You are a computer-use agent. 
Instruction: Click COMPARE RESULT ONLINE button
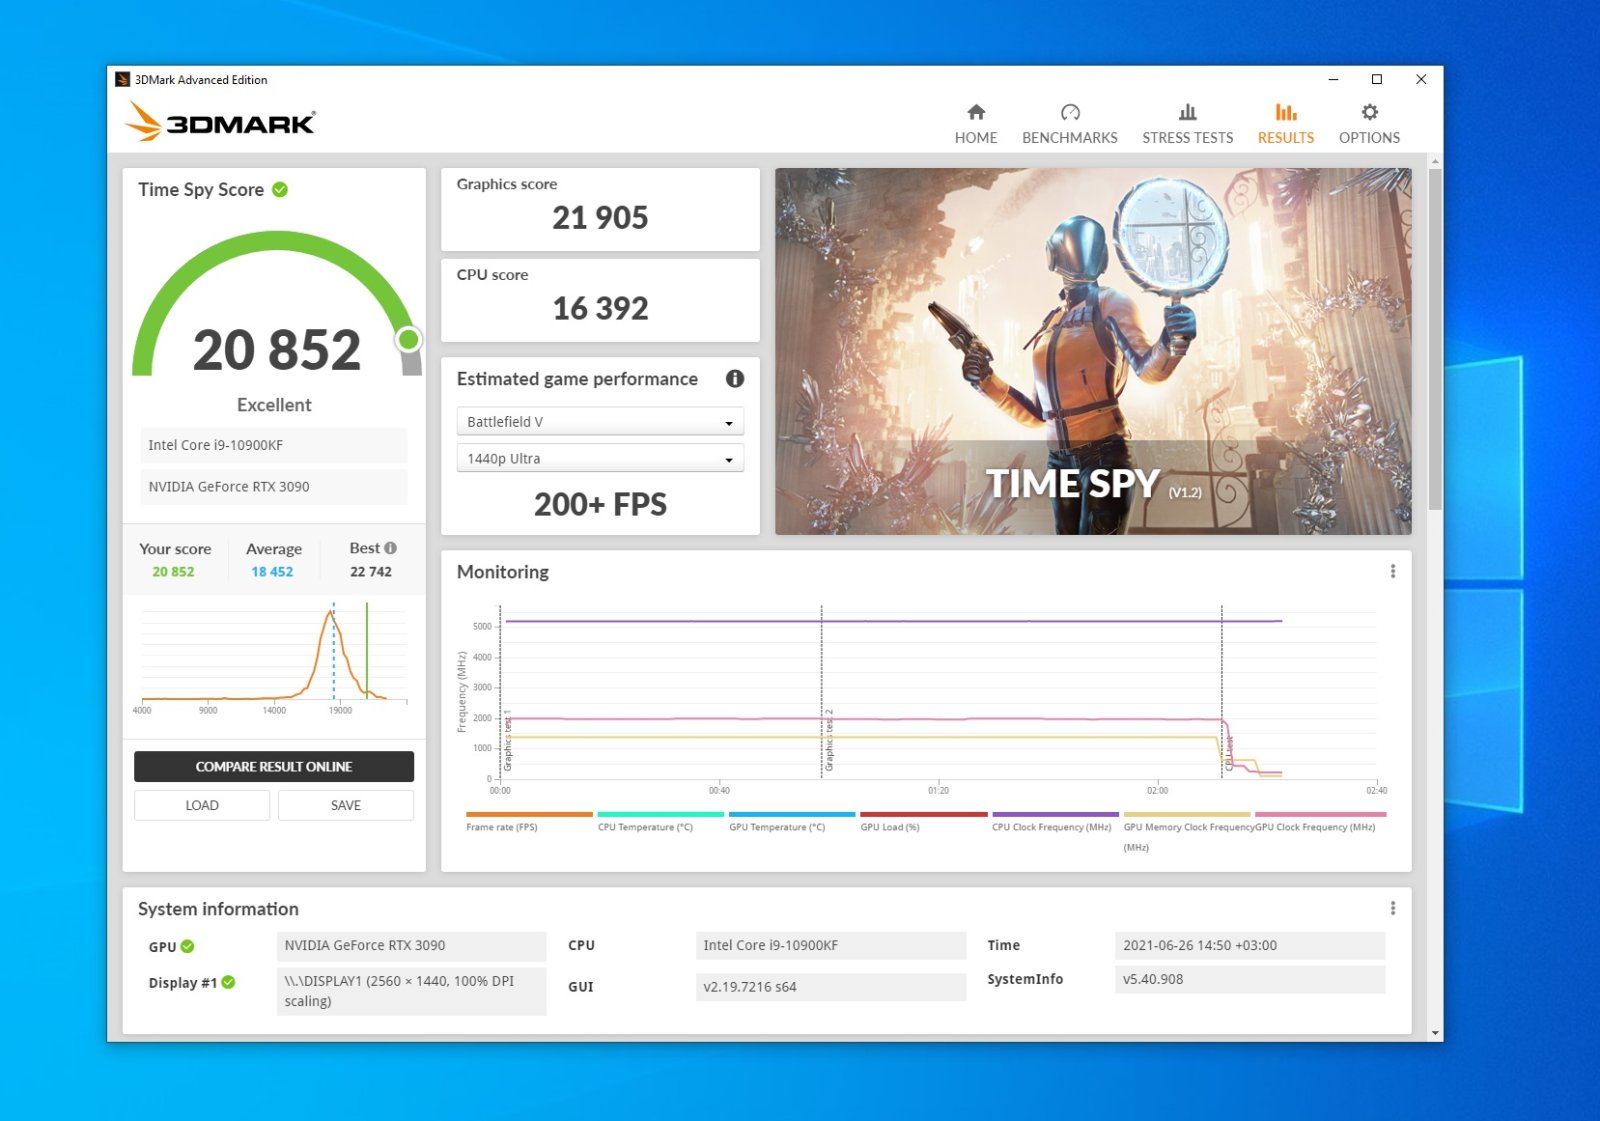[274, 767]
